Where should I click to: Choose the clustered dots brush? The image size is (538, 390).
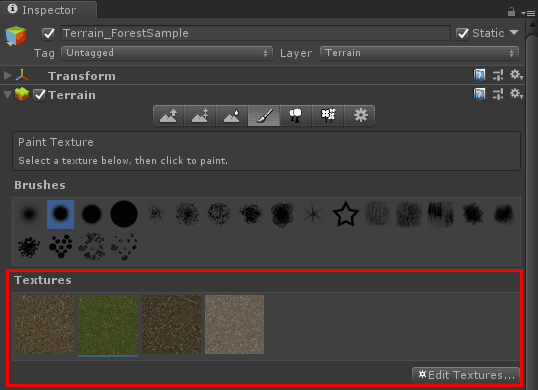tap(60, 246)
